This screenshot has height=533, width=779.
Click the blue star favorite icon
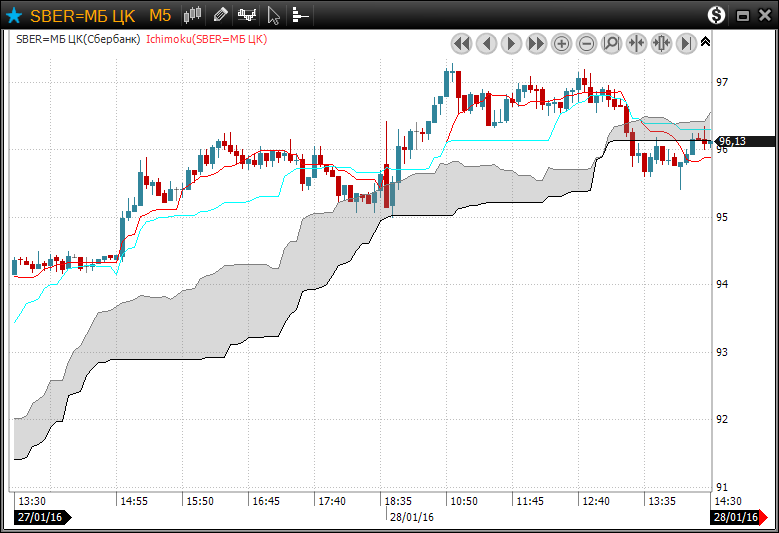point(14,15)
